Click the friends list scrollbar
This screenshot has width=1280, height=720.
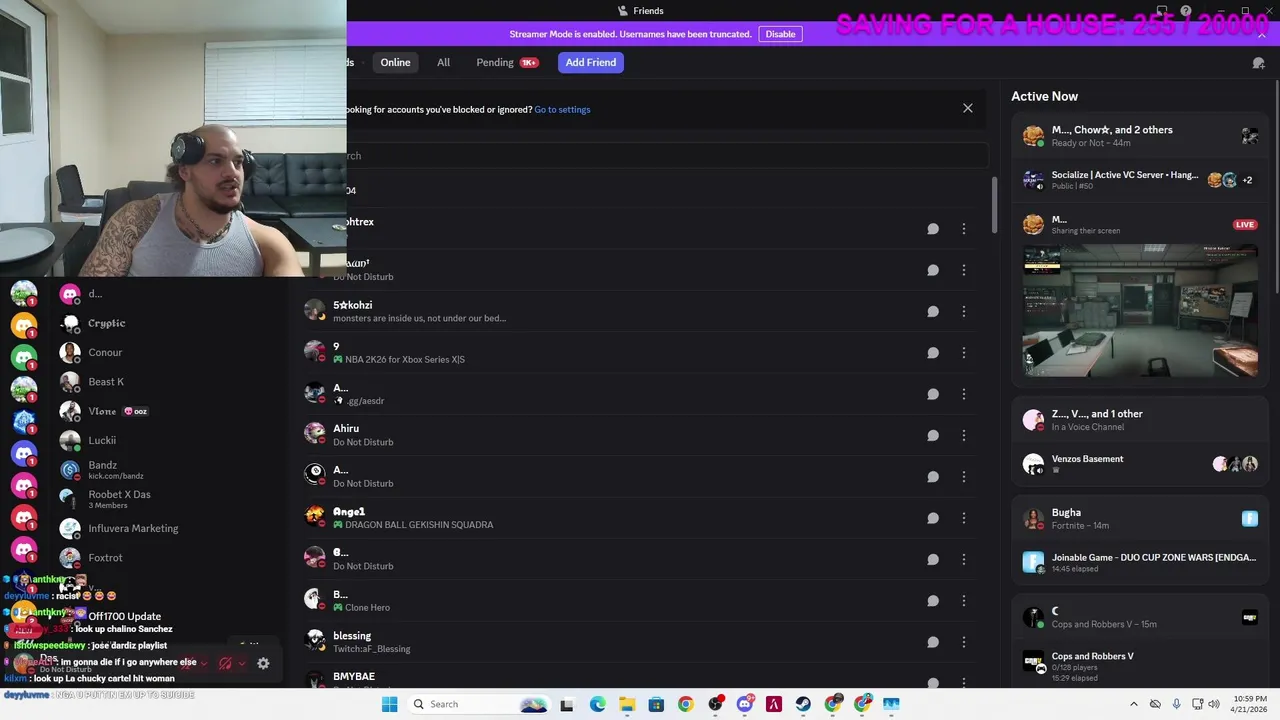[x=994, y=205]
